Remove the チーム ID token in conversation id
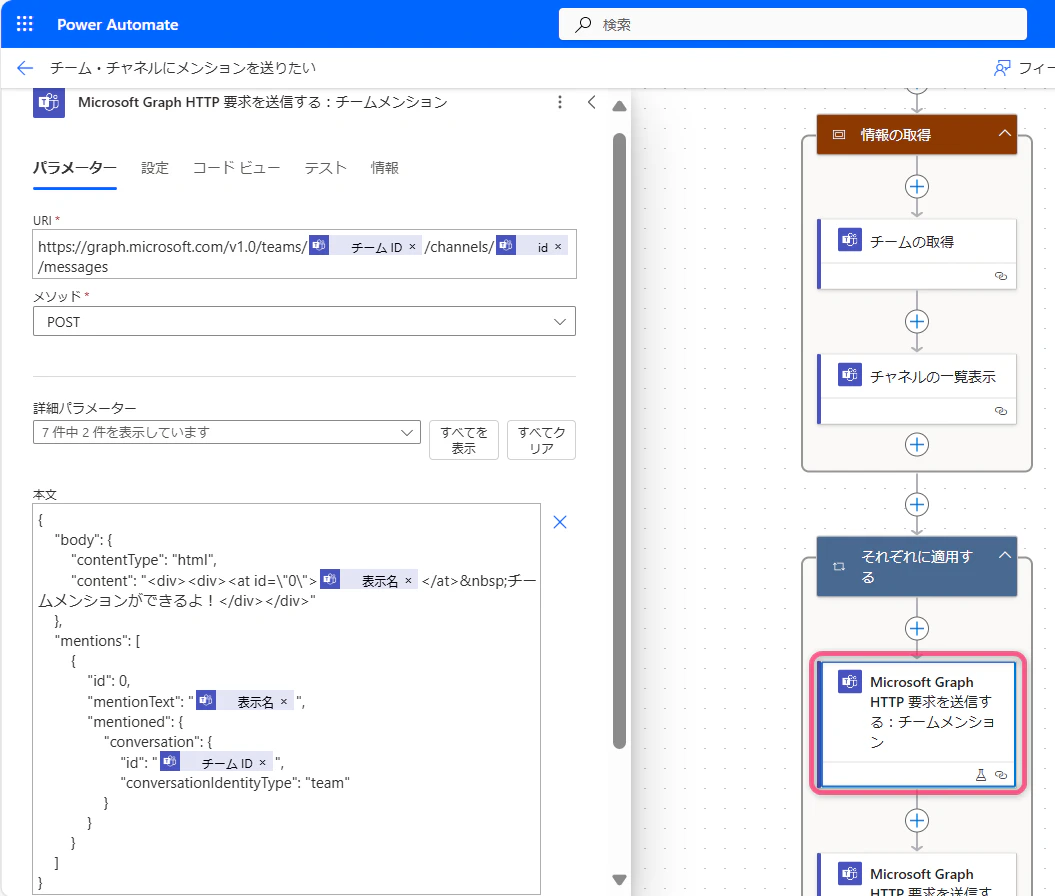 (x=262, y=763)
